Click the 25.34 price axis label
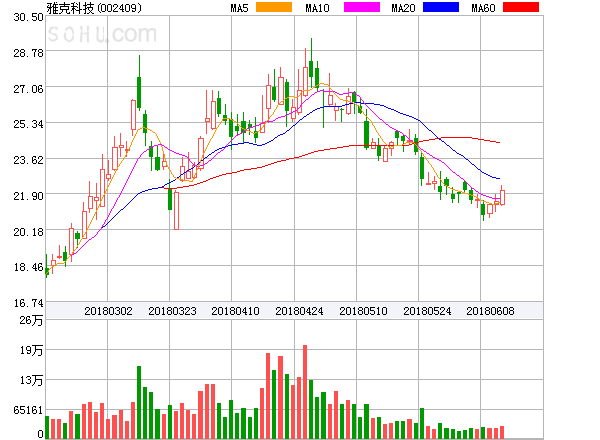Image resolution: width=600 pixels, height=440 pixels. click(x=28, y=124)
